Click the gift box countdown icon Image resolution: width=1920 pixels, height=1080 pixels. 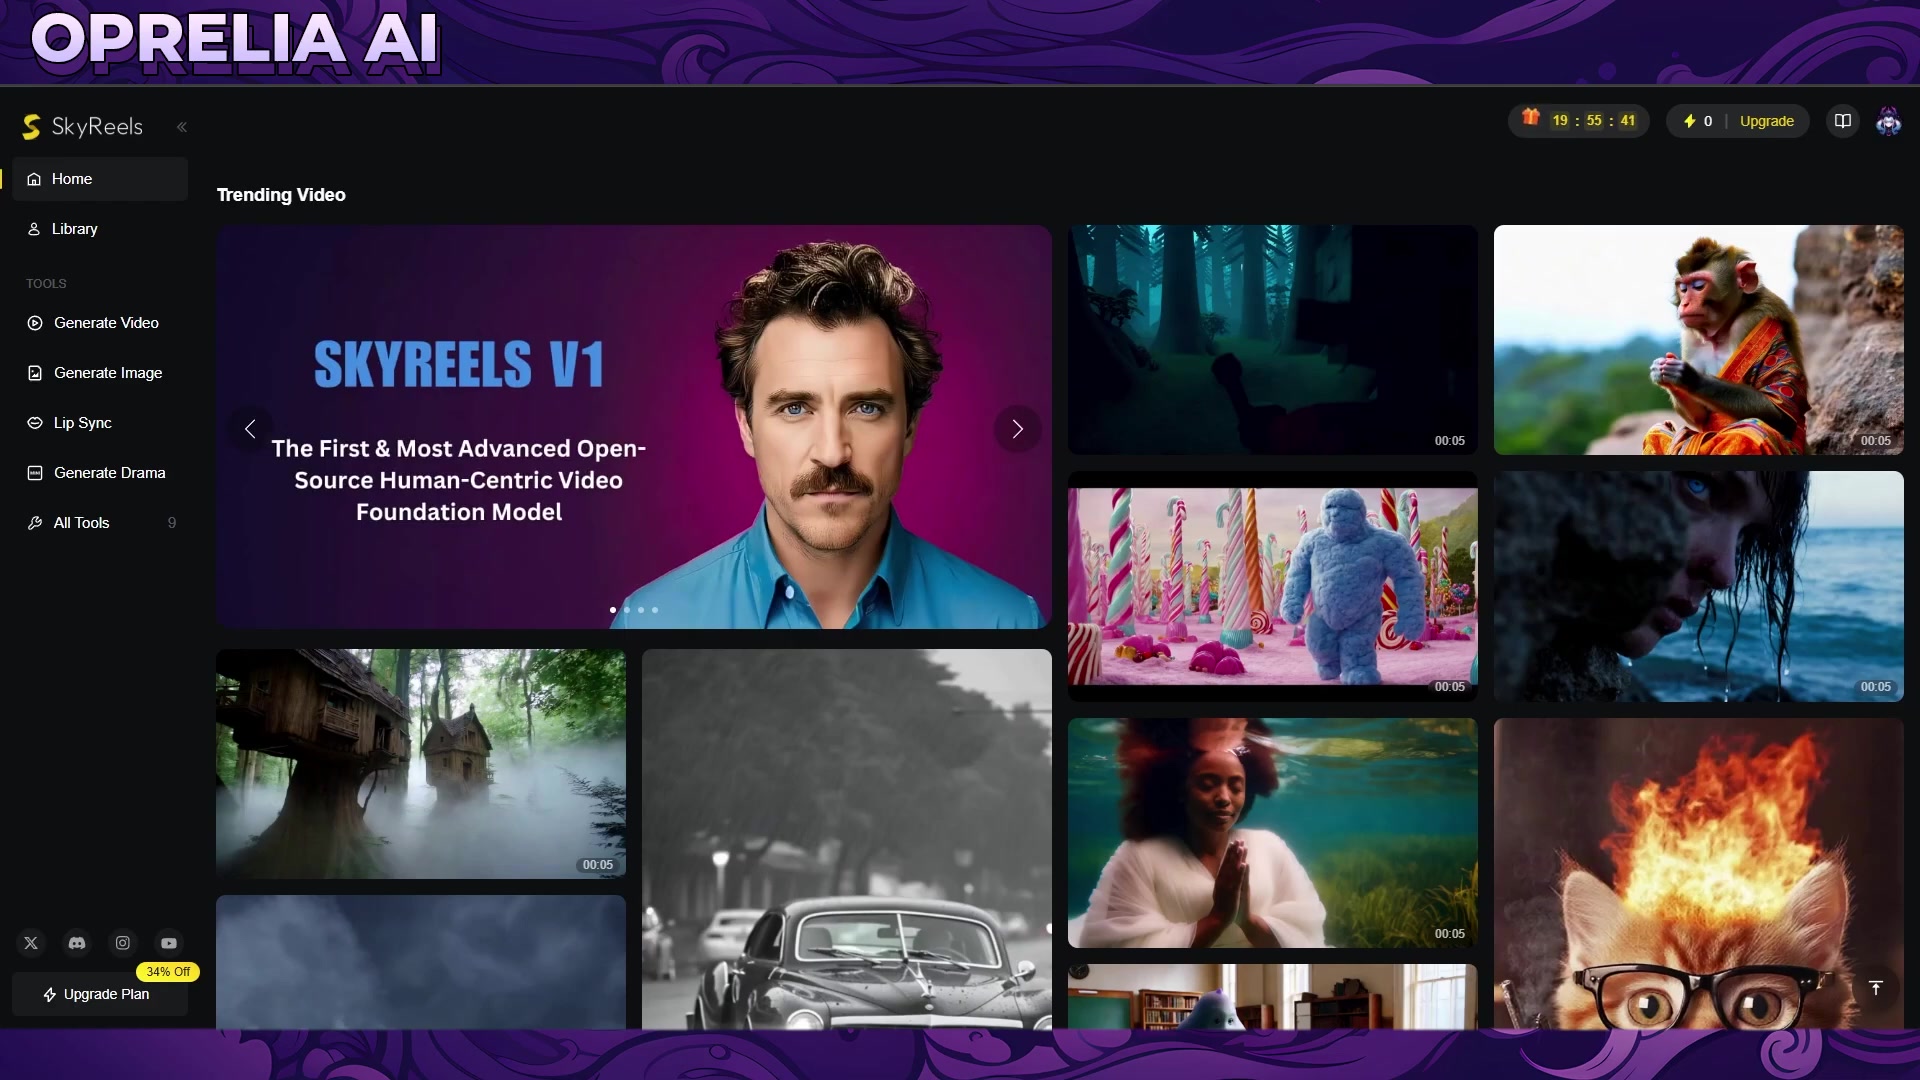[x=1531, y=118]
